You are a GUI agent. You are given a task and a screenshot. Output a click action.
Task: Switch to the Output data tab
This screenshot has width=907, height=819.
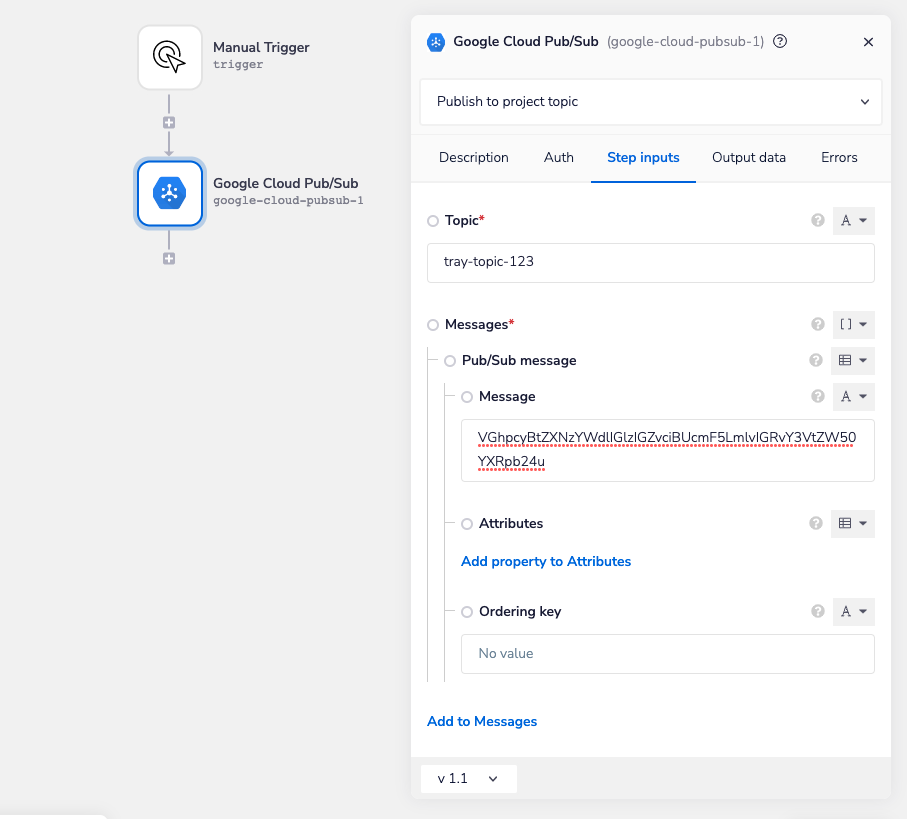[x=748, y=157]
